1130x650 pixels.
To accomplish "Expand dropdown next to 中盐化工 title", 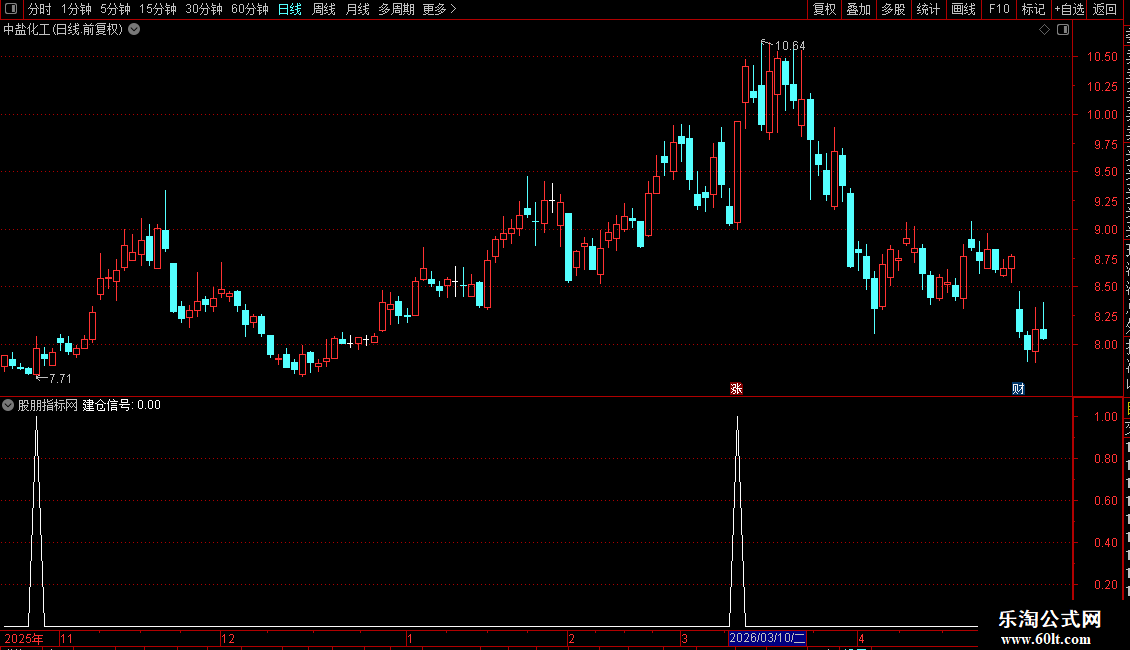I will pos(134,30).
